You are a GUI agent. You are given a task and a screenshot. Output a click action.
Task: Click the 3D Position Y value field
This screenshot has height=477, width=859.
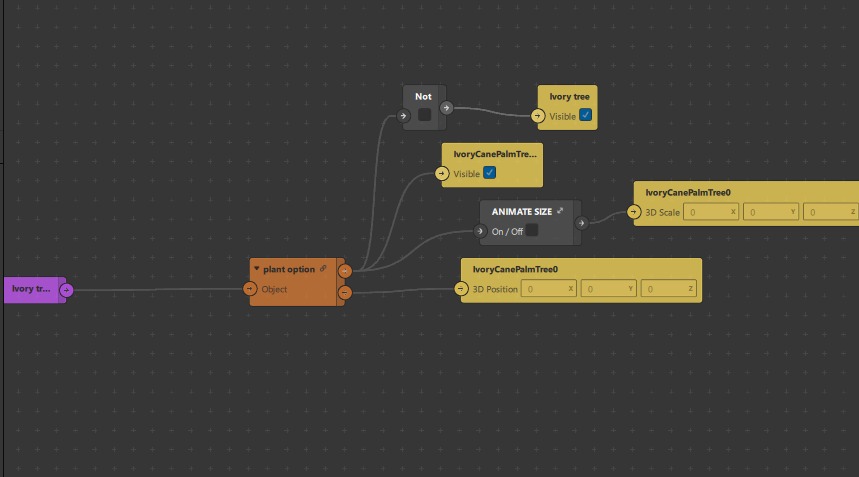(609, 289)
